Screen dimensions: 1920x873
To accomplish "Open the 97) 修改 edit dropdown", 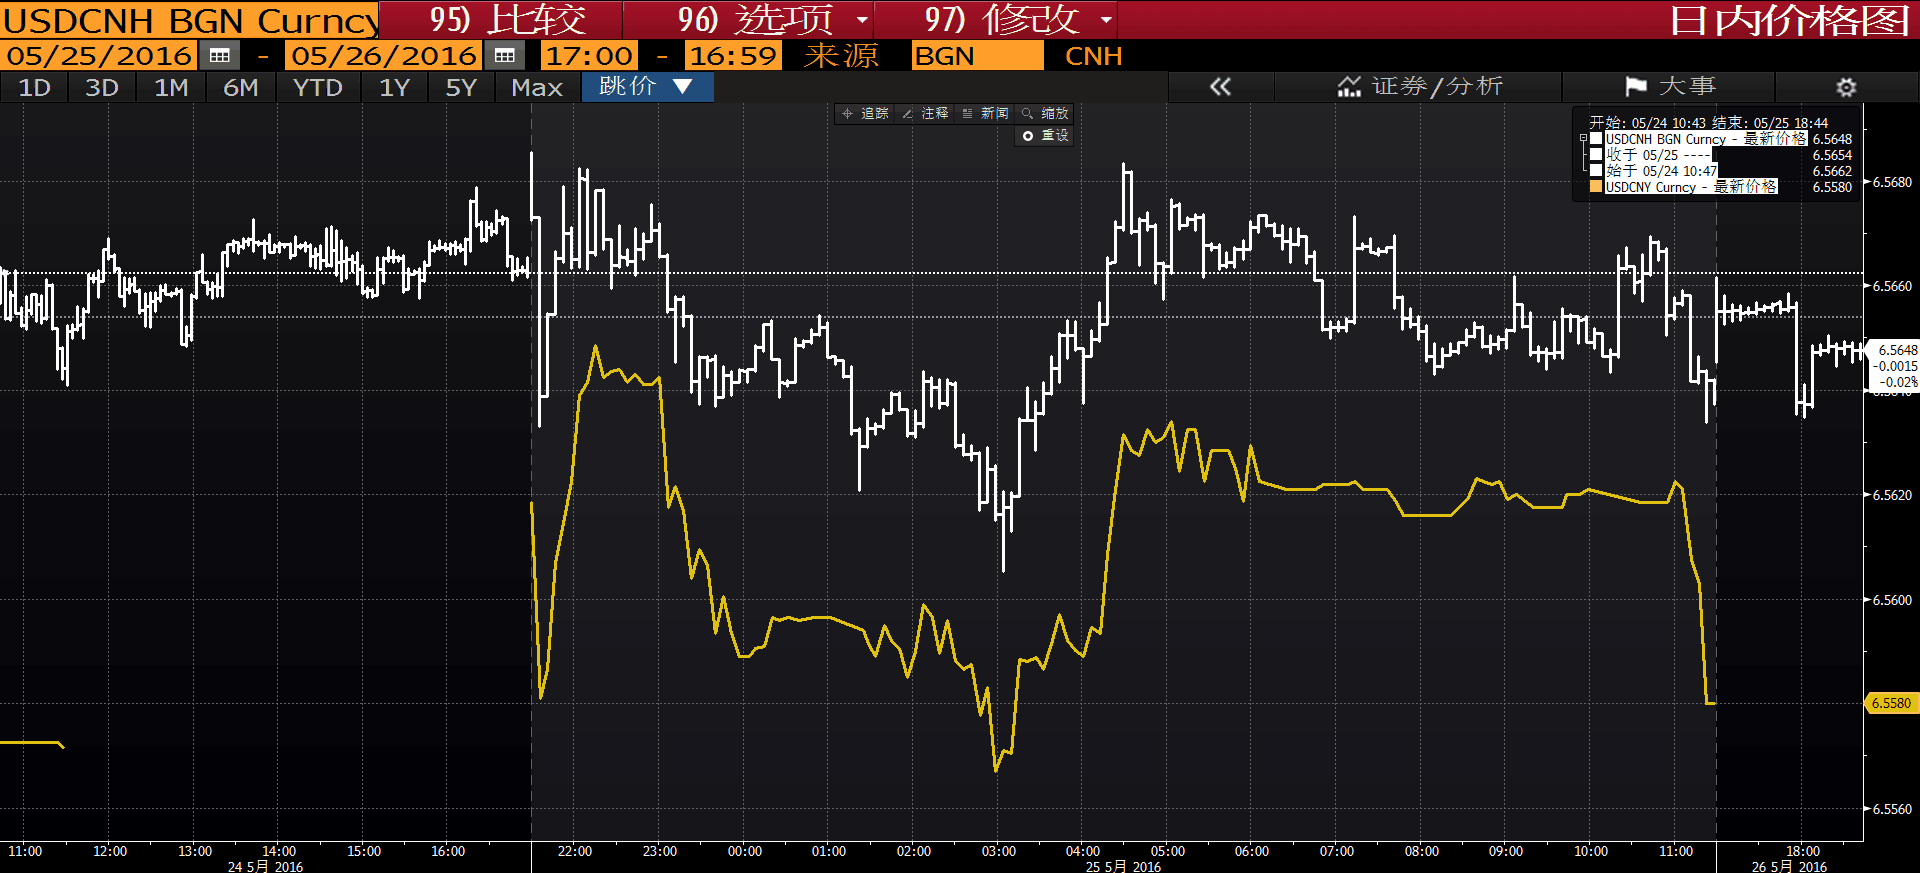I will pyautogui.click(x=995, y=19).
